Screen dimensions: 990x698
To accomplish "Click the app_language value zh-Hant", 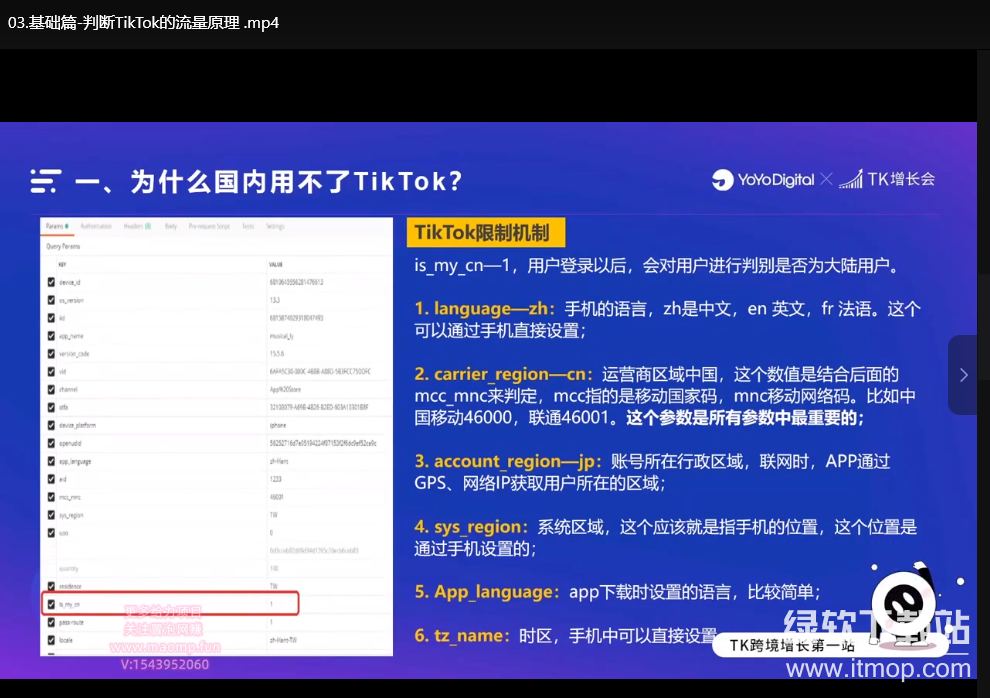I will click(x=279, y=461).
